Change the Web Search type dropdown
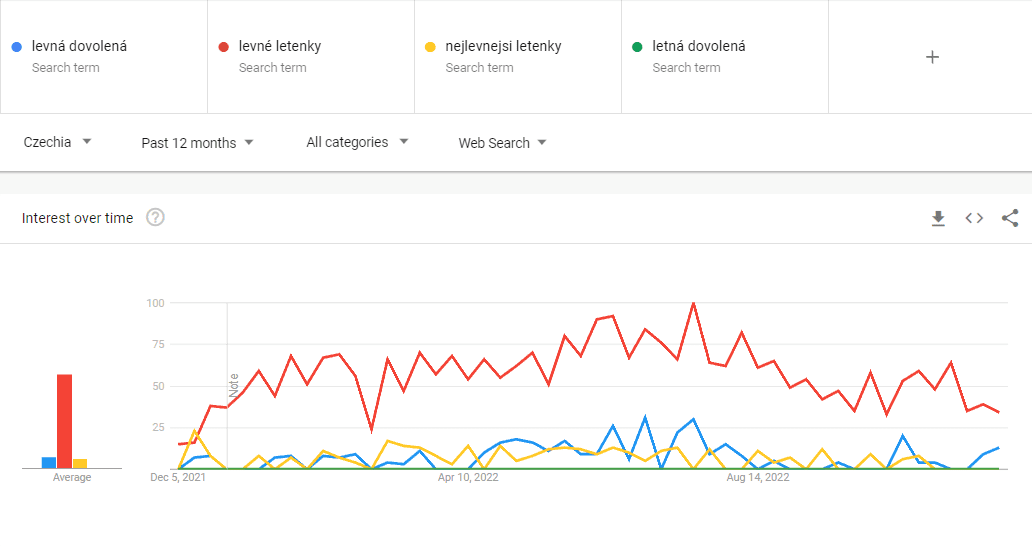 click(x=502, y=143)
